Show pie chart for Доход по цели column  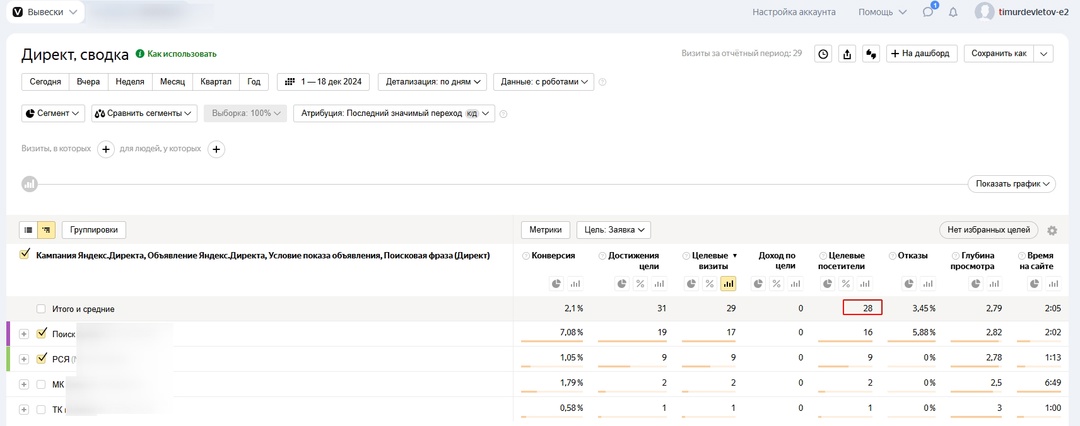759,283
